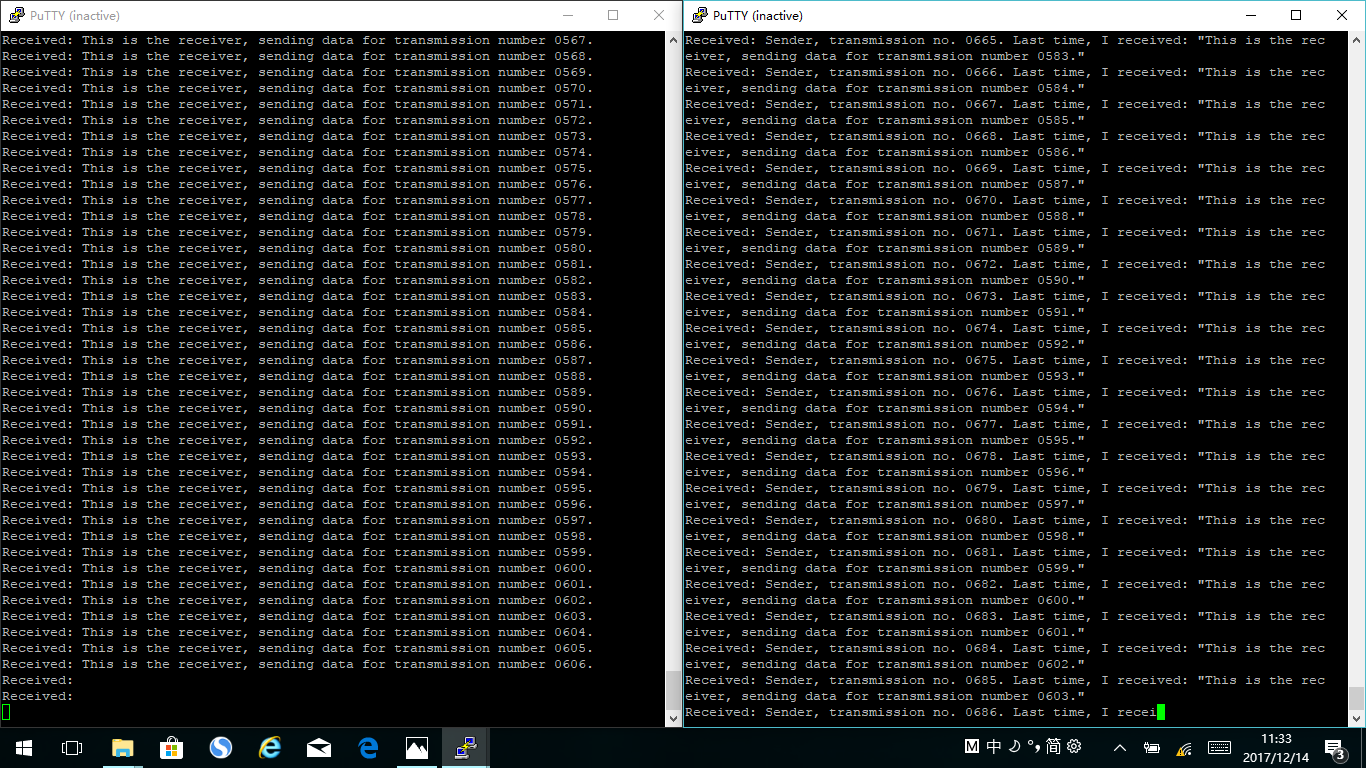
Task: Open IME settings gear icon
Action: tap(1075, 746)
